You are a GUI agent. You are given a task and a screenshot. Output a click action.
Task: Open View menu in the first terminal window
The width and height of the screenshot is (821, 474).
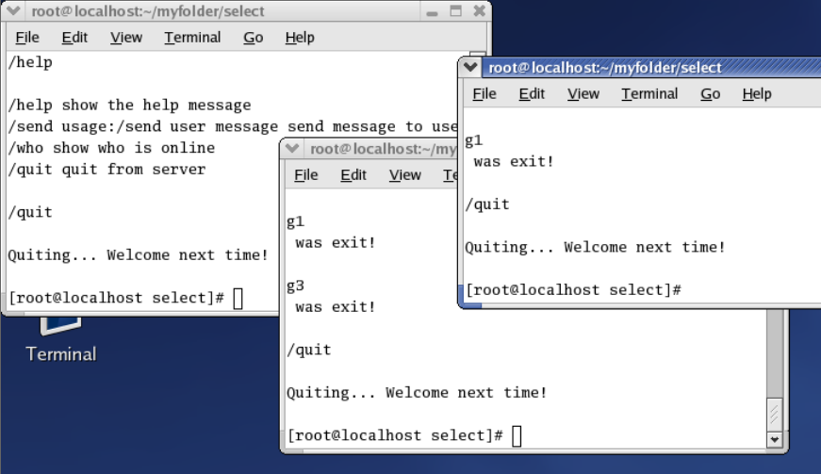pos(126,37)
